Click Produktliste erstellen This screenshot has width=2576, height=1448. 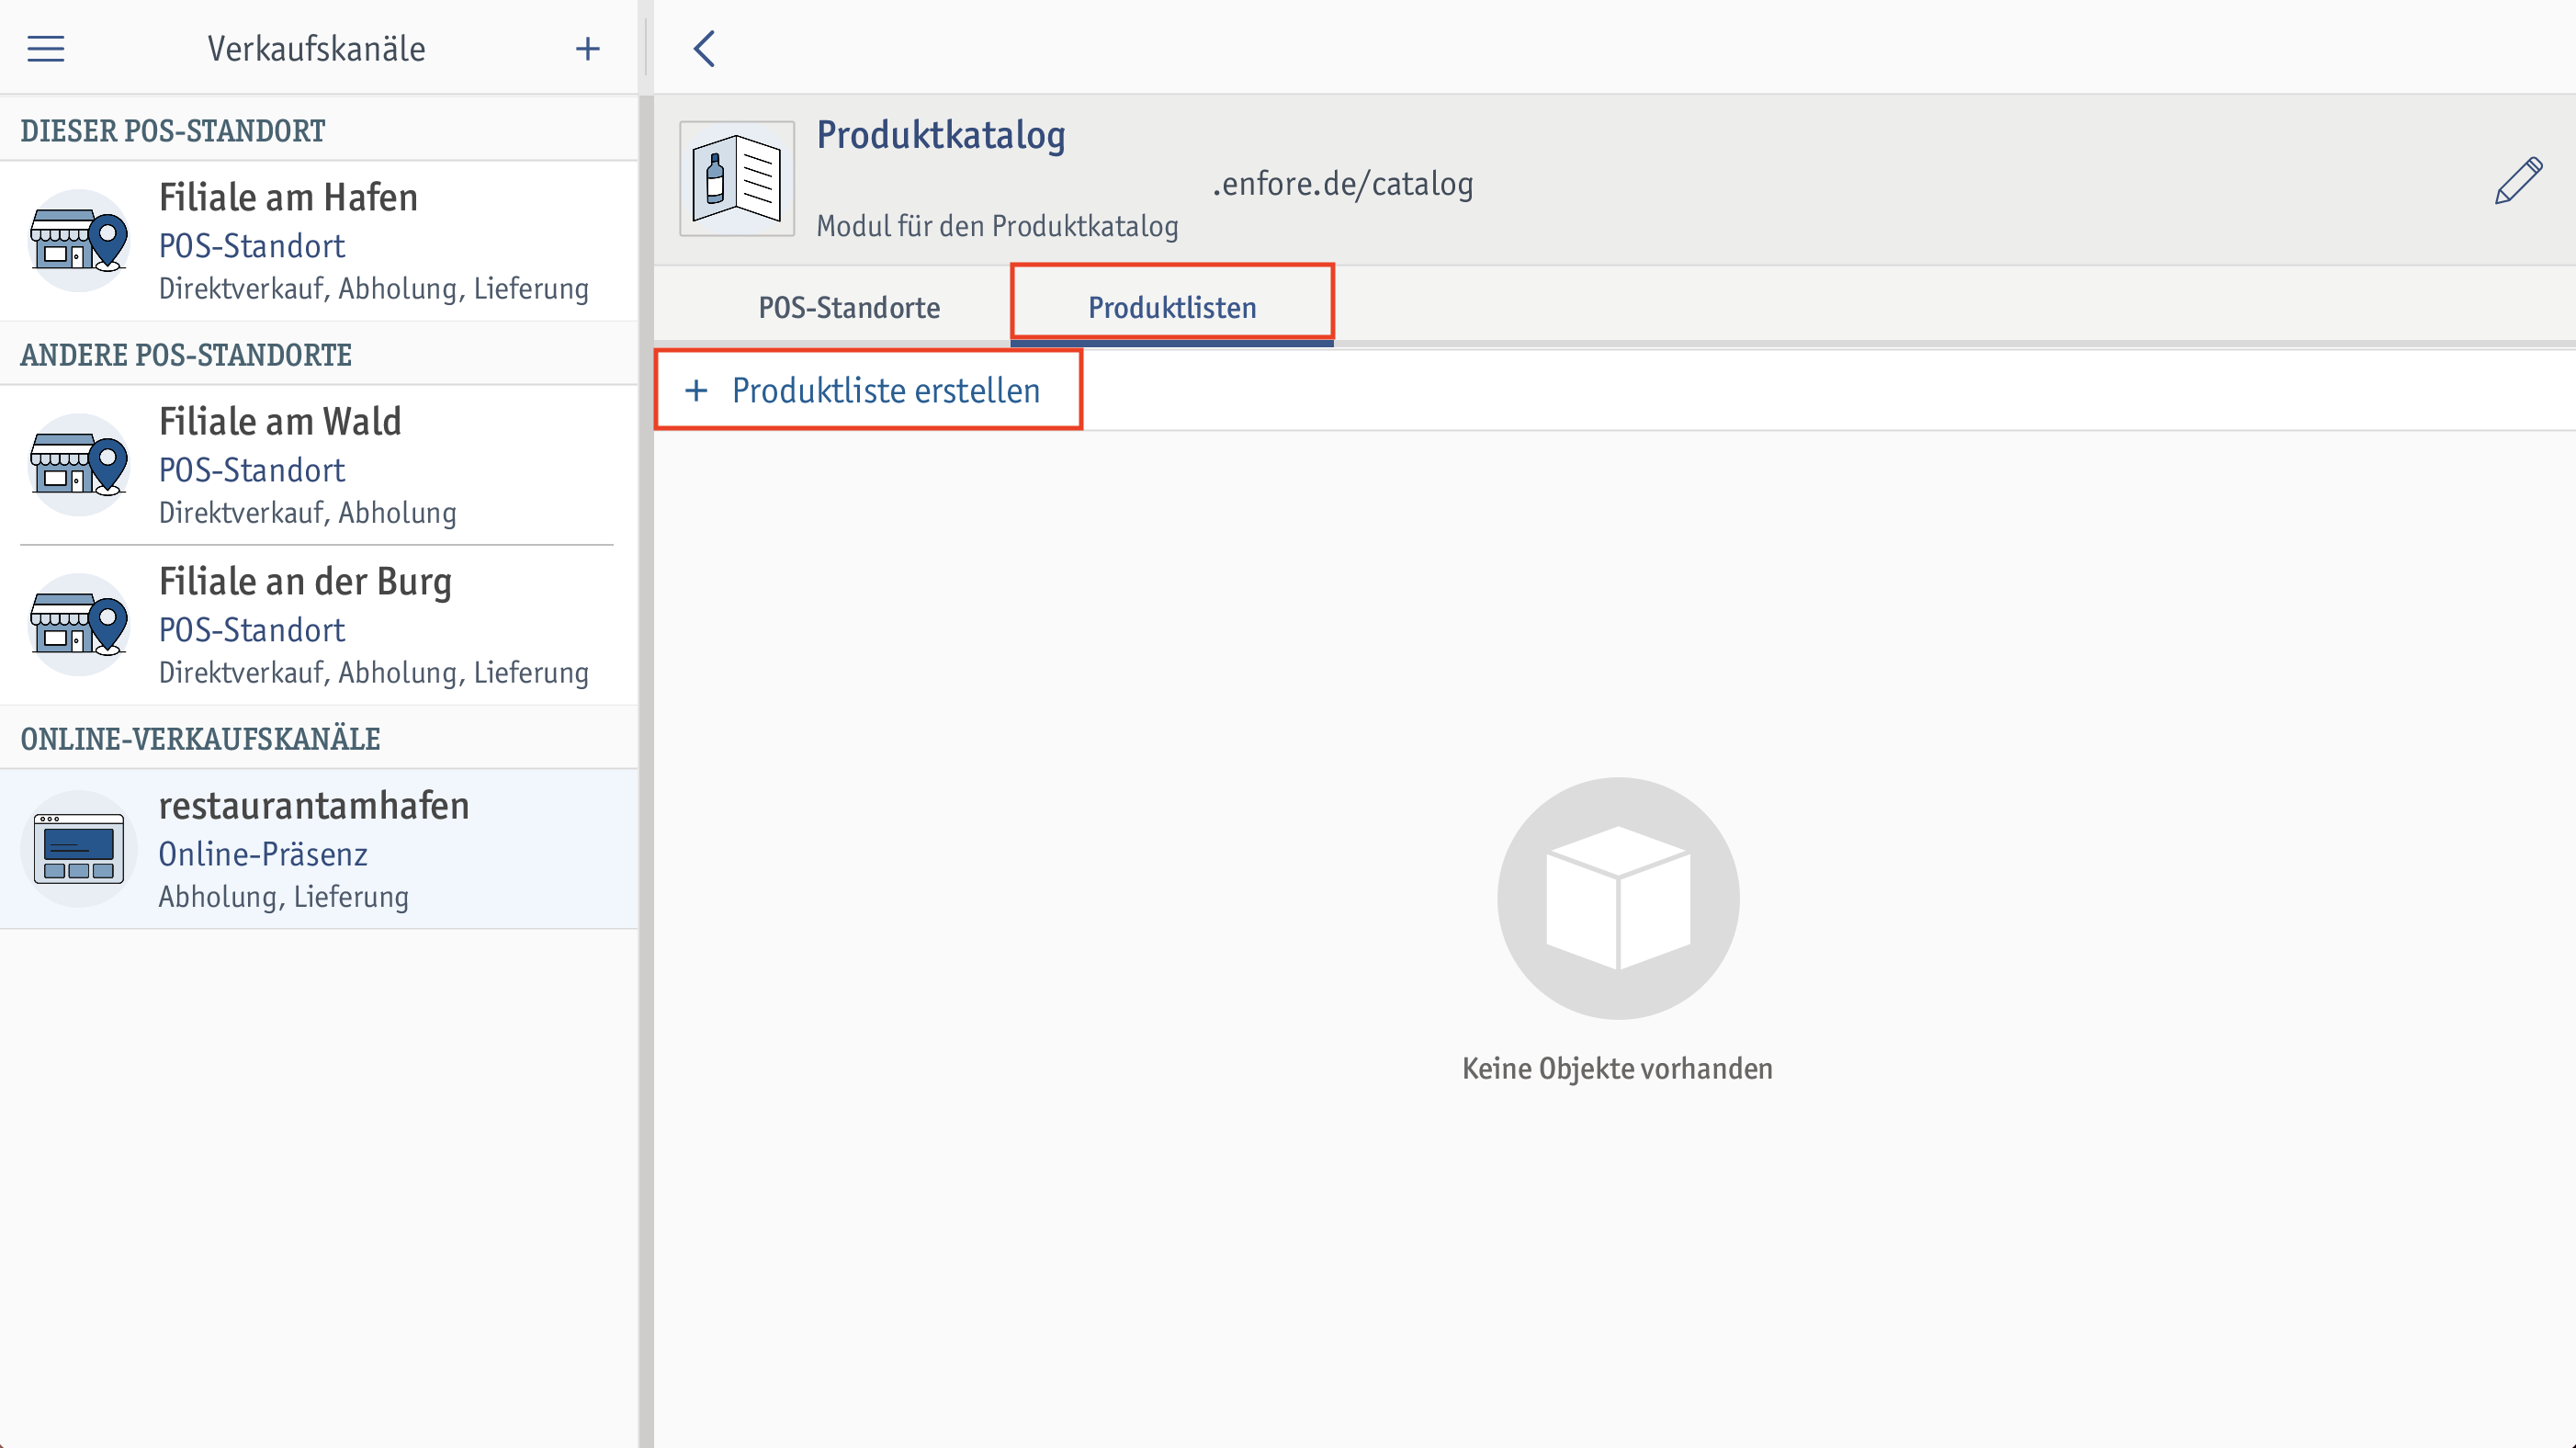pyautogui.click(x=868, y=390)
